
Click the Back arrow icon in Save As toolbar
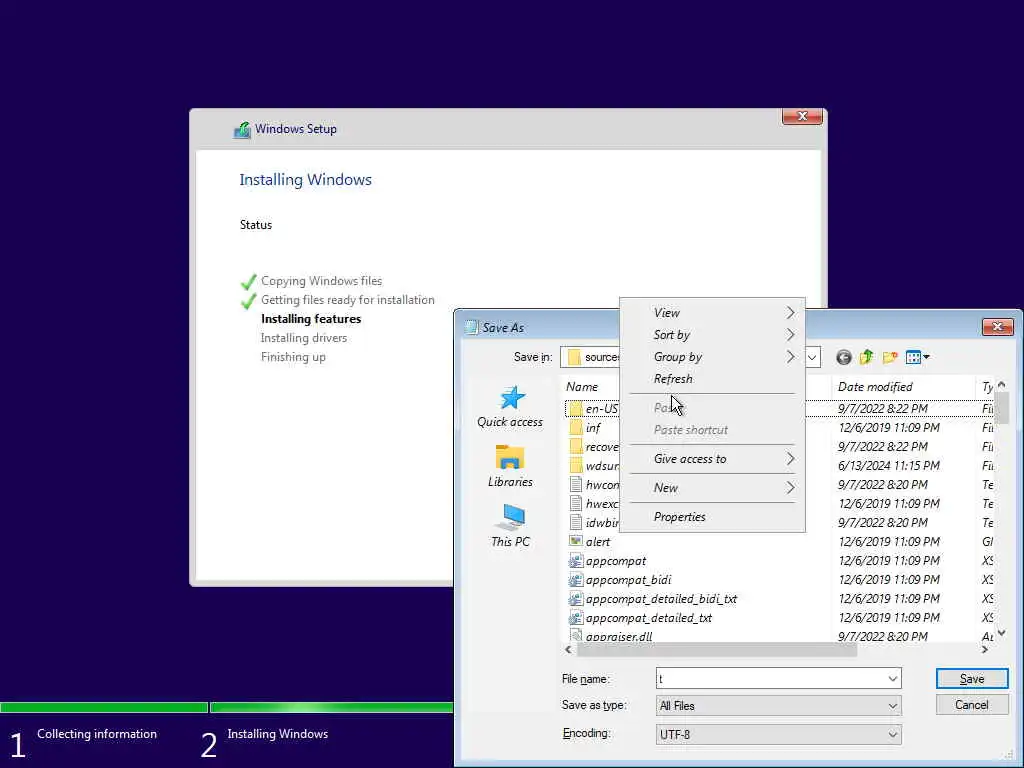pyautogui.click(x=844, y=357)
